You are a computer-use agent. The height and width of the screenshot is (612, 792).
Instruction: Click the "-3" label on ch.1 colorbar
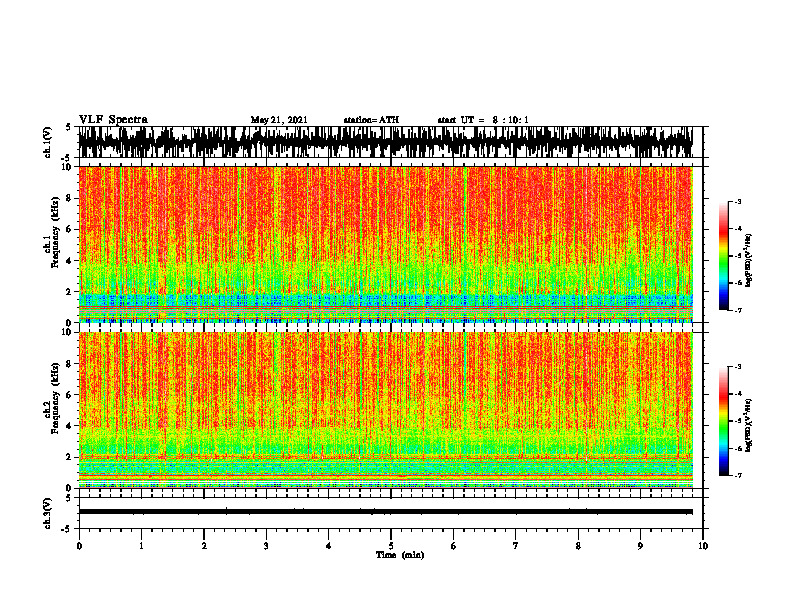[738, 202]
